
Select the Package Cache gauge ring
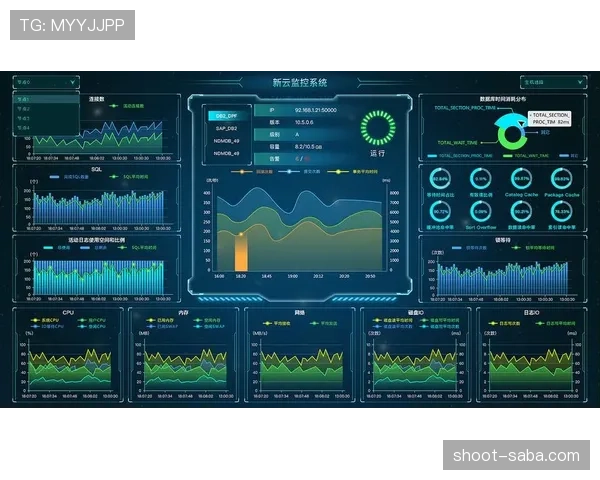[x=561, y=179]
